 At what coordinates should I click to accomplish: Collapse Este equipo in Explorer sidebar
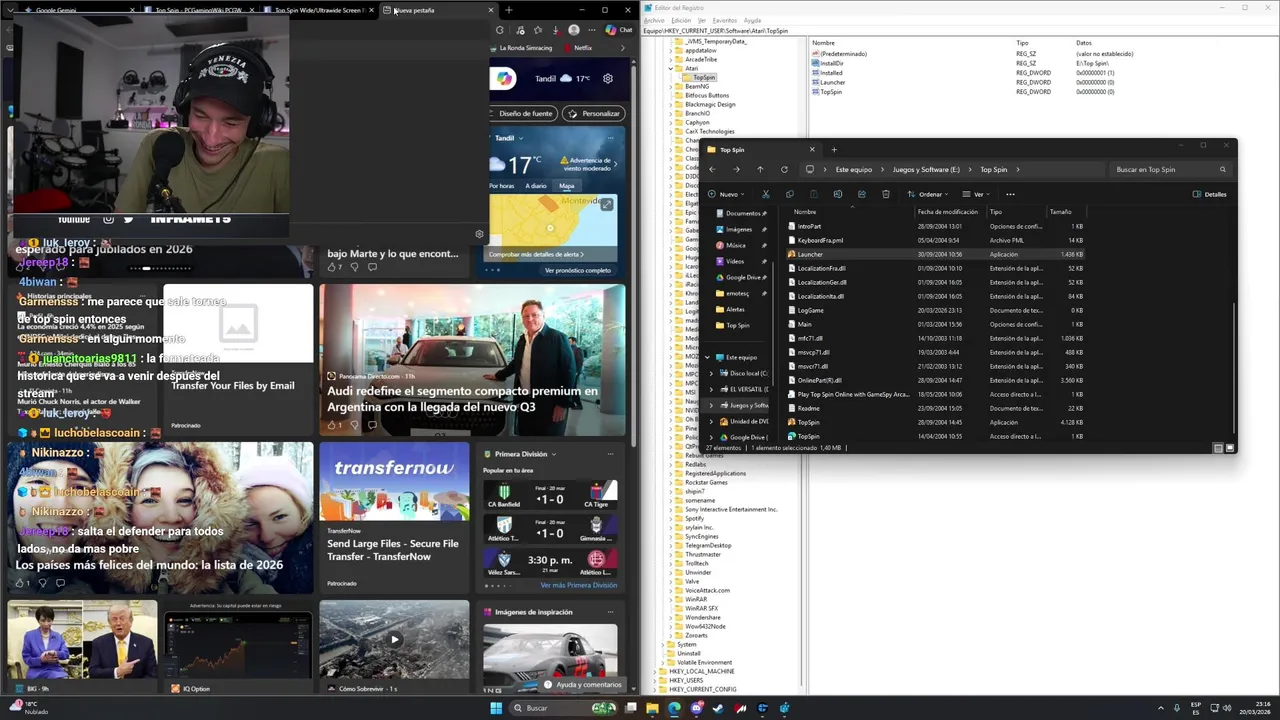point(708,357)
